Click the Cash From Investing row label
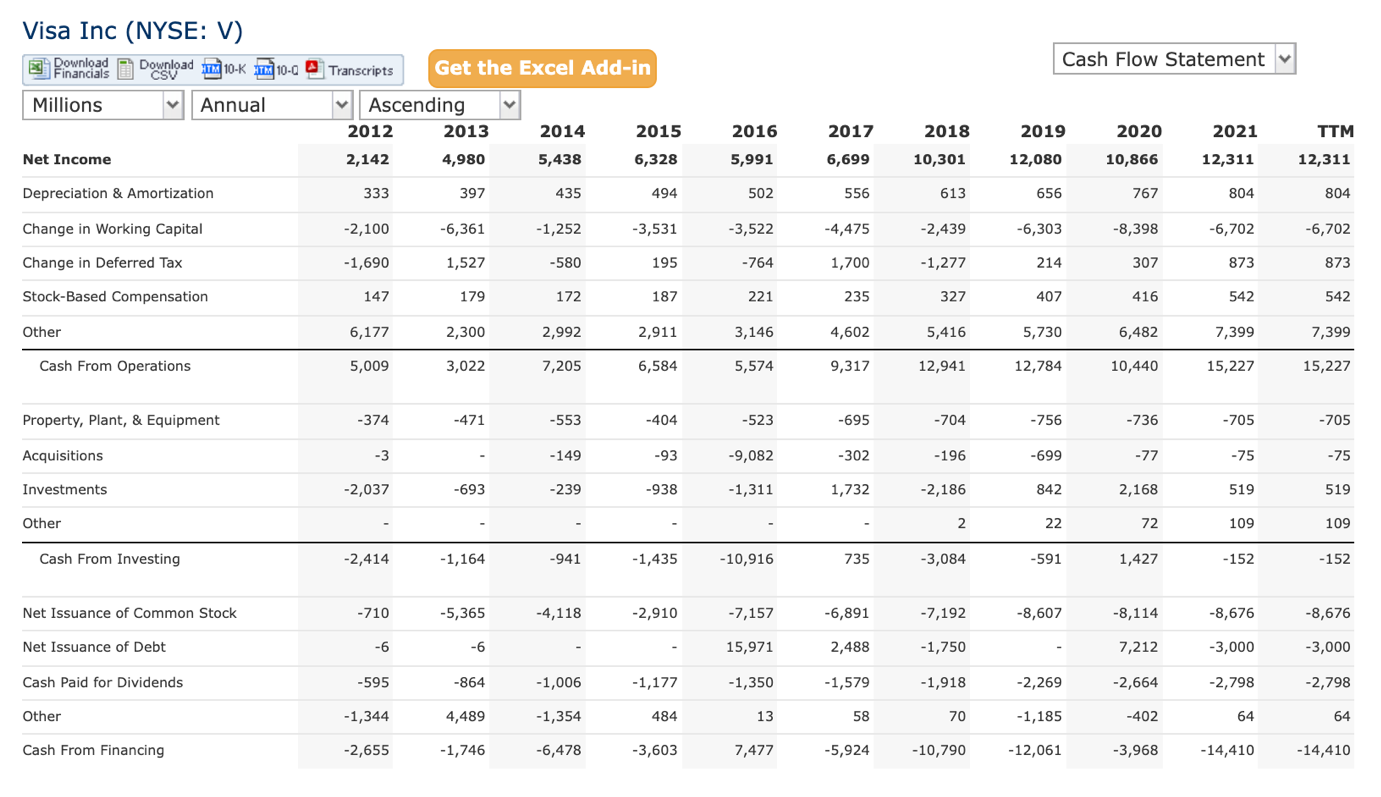Image resolution: width=1381 pixels, height=797 pixels. pos(110,559)
